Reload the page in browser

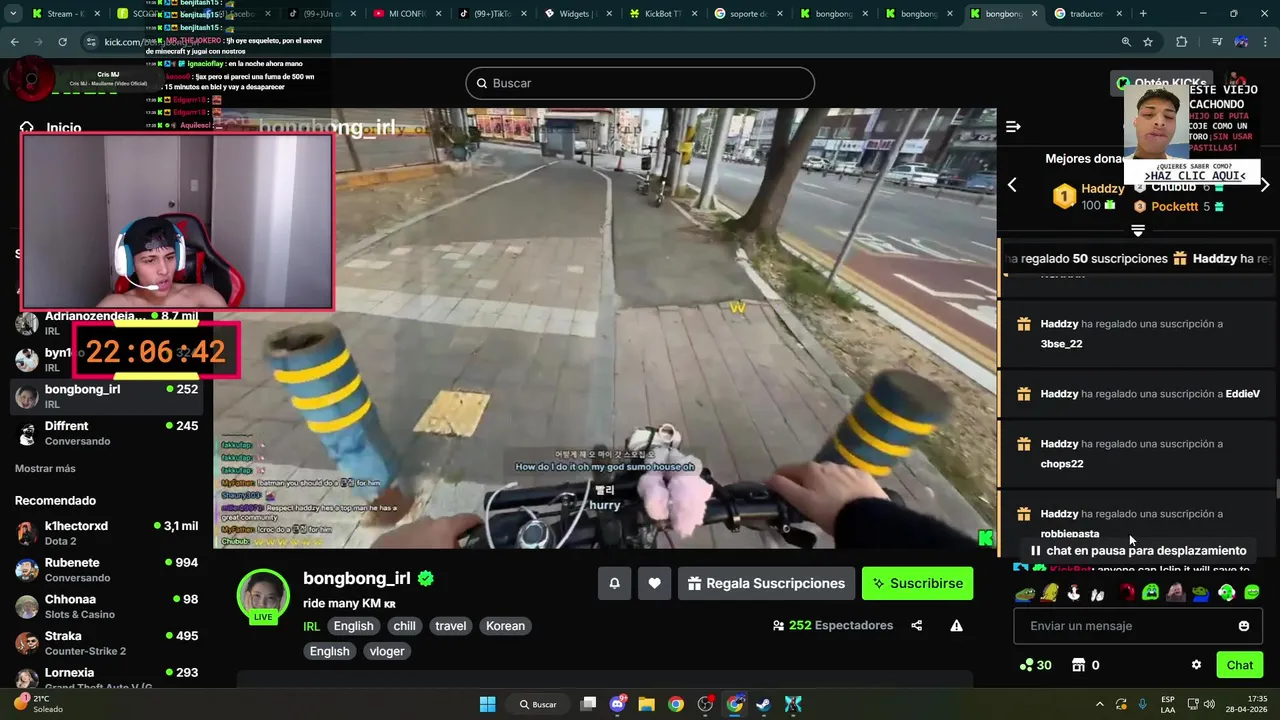click(x=62, y=42)
